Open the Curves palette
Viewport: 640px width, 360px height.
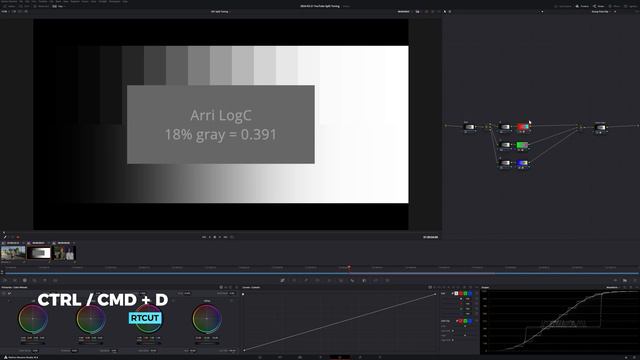point(282,280)
